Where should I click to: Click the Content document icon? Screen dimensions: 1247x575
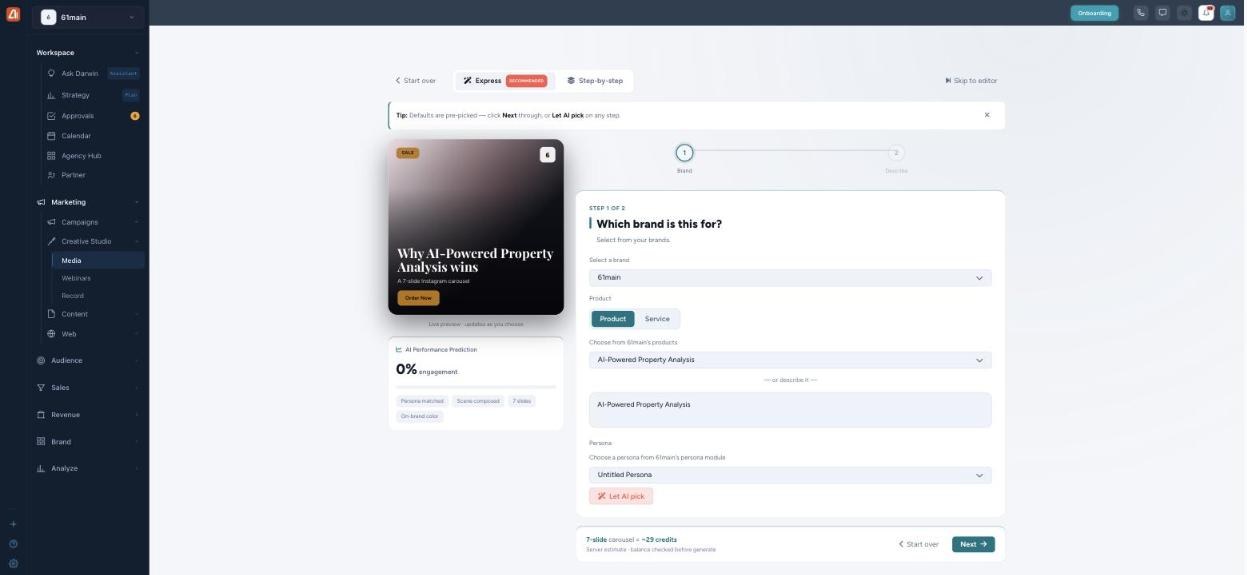(52, 314)
